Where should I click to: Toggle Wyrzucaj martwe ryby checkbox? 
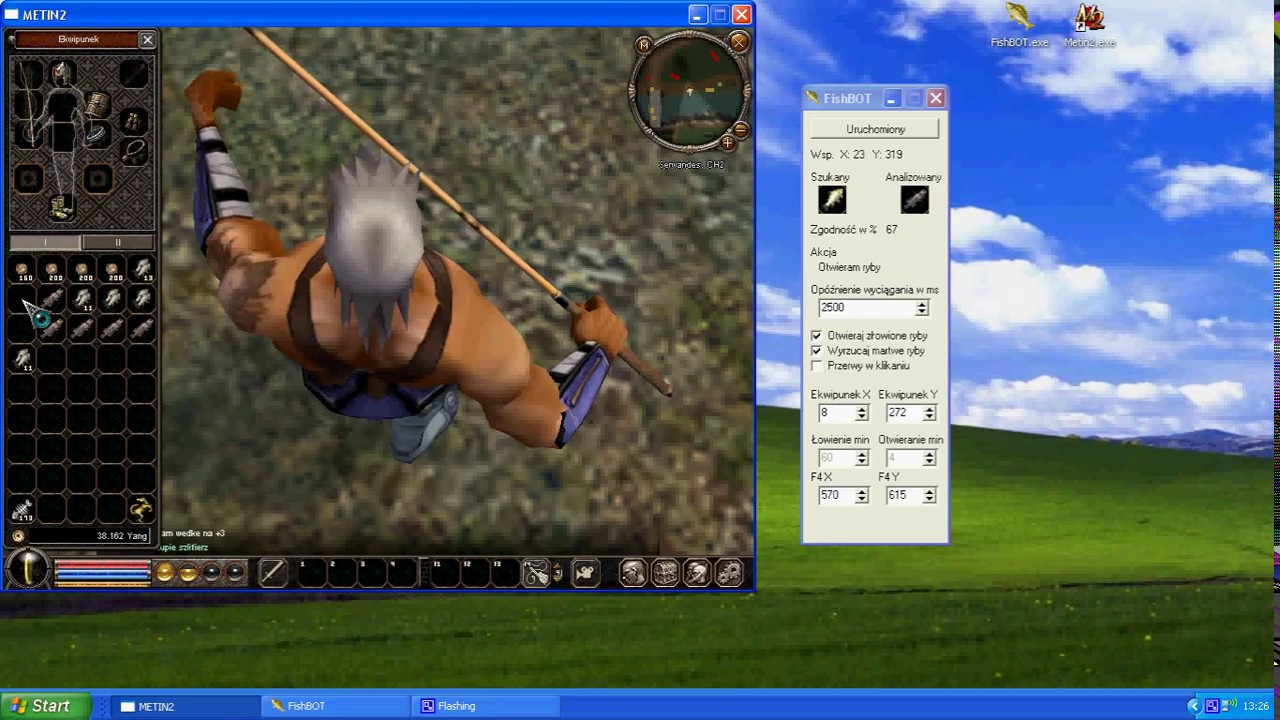coord(817,351)
